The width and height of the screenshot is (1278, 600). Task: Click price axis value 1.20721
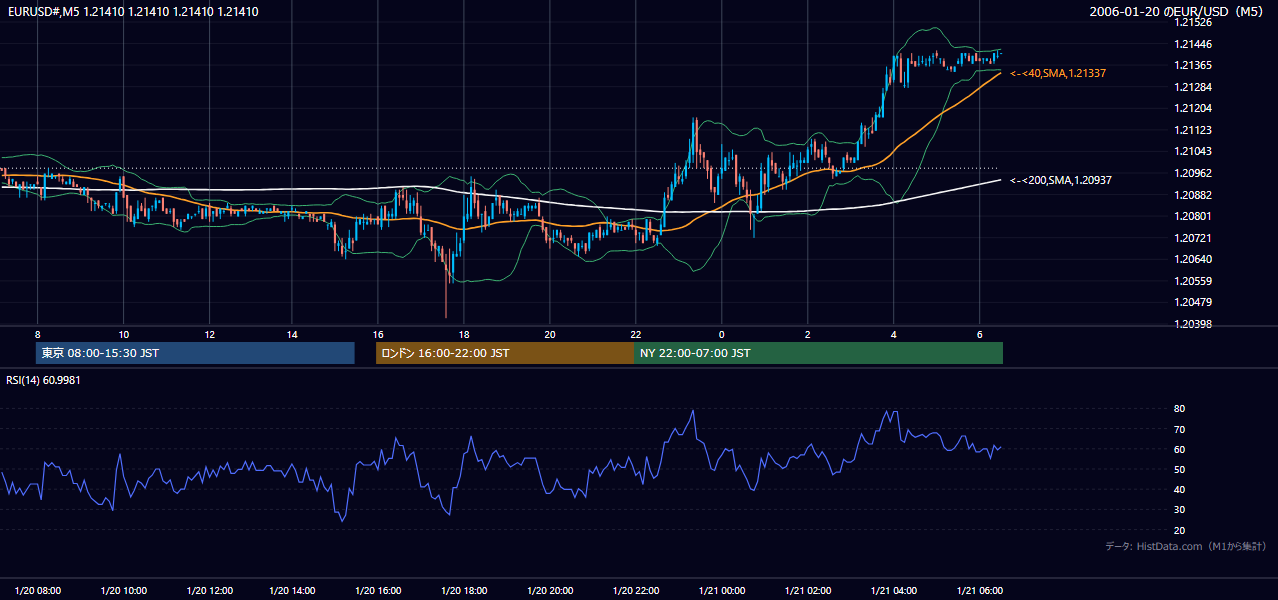[1194, 238]
